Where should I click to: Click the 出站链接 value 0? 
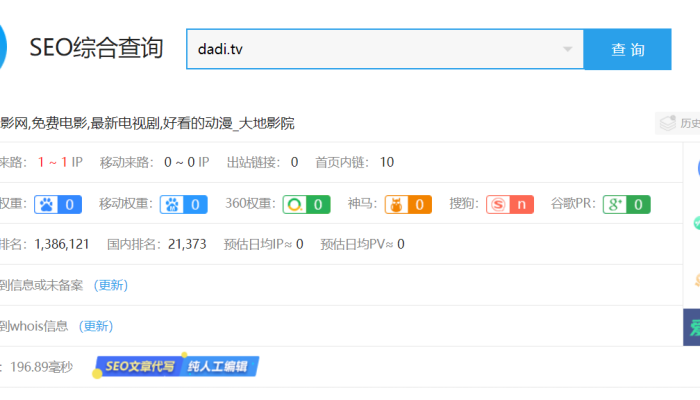click(x=294, y=162)
